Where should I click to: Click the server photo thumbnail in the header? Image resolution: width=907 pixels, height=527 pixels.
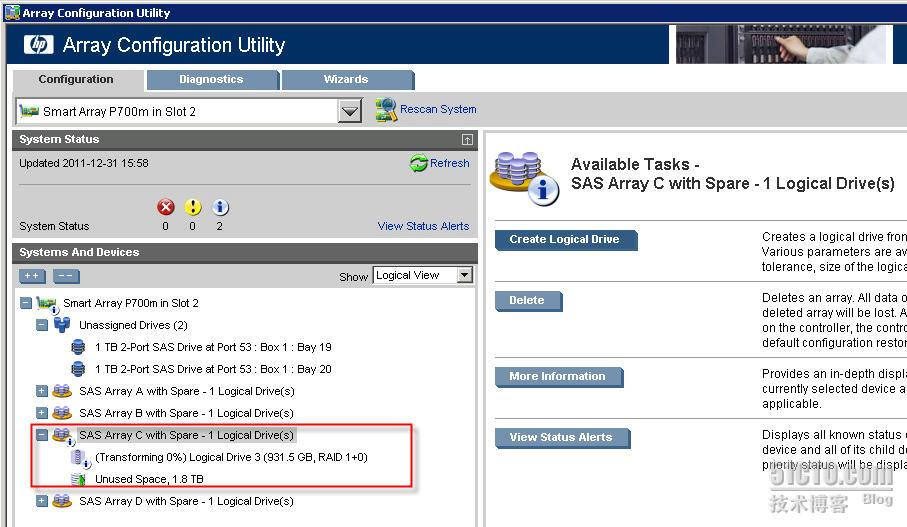click(x=780, y=44)
